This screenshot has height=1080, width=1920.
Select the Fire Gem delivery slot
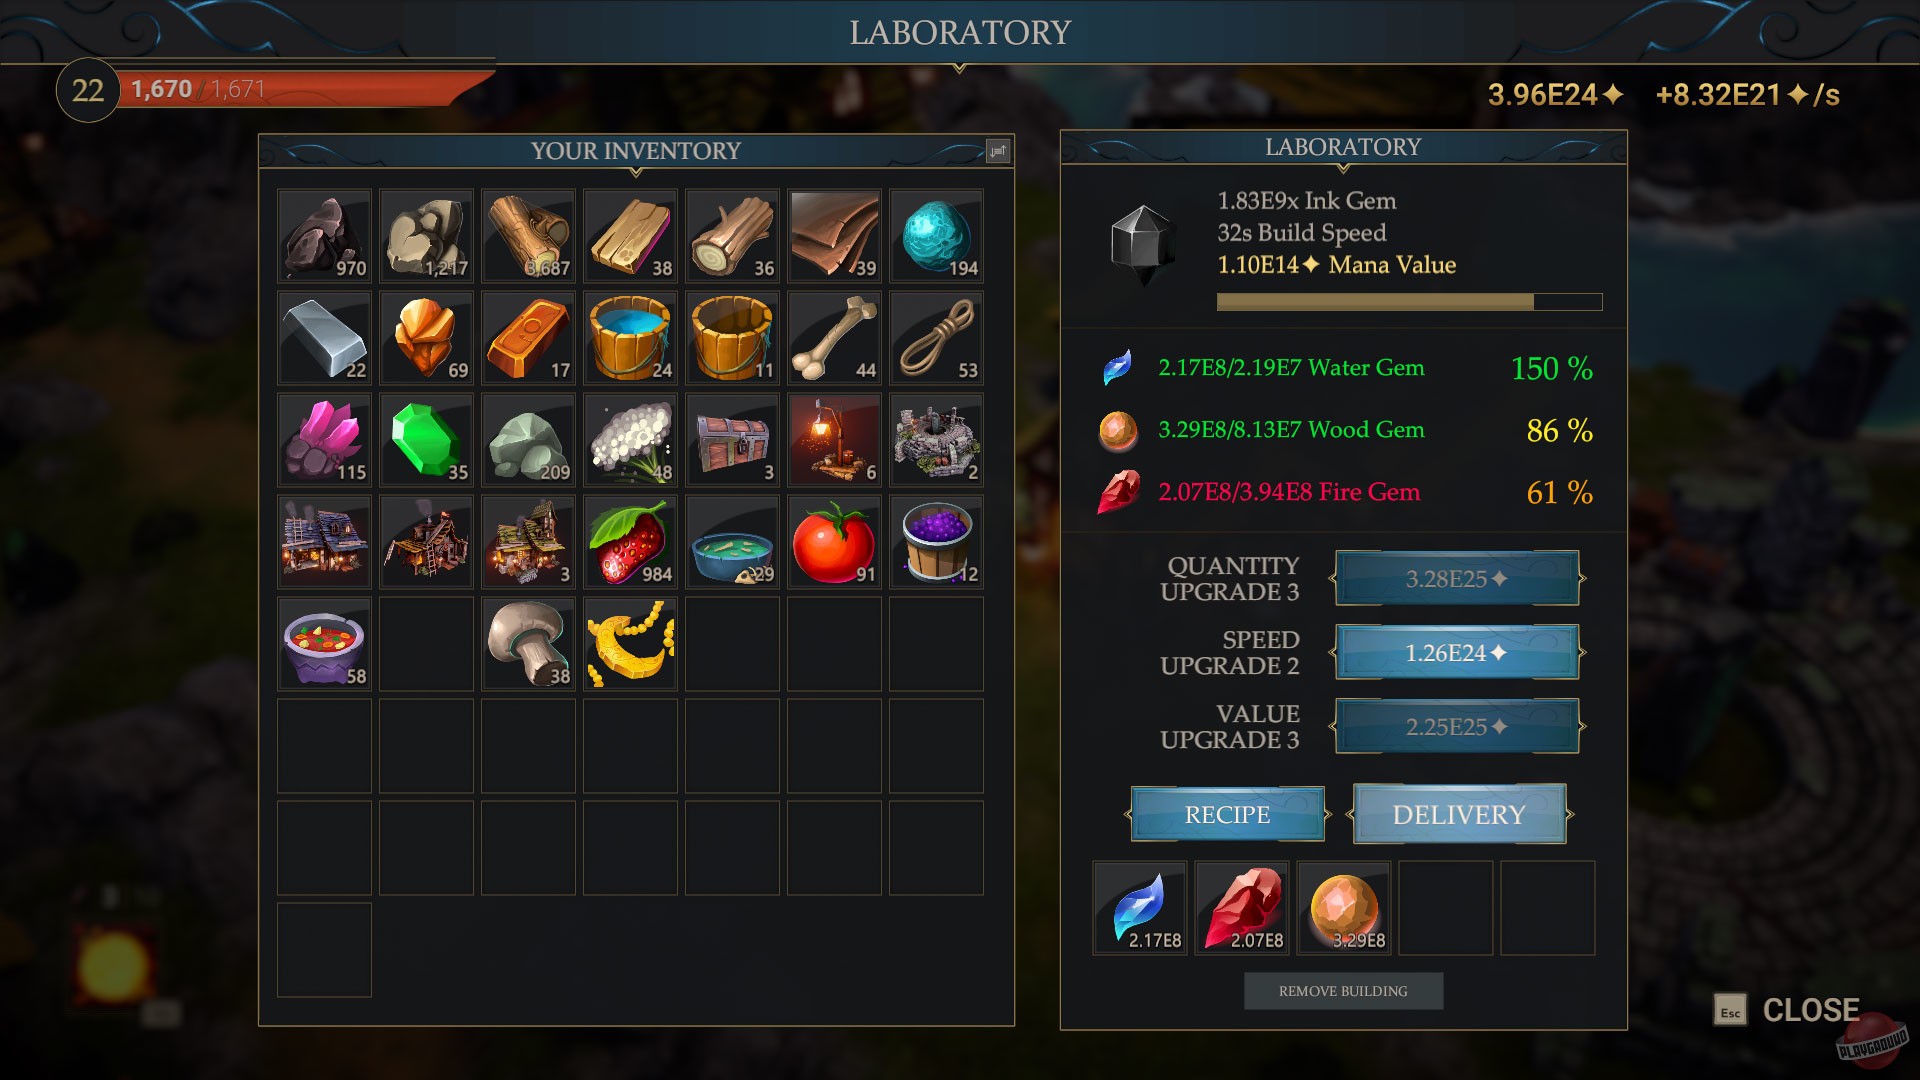pyautogui.click(x=1241, y=908)
